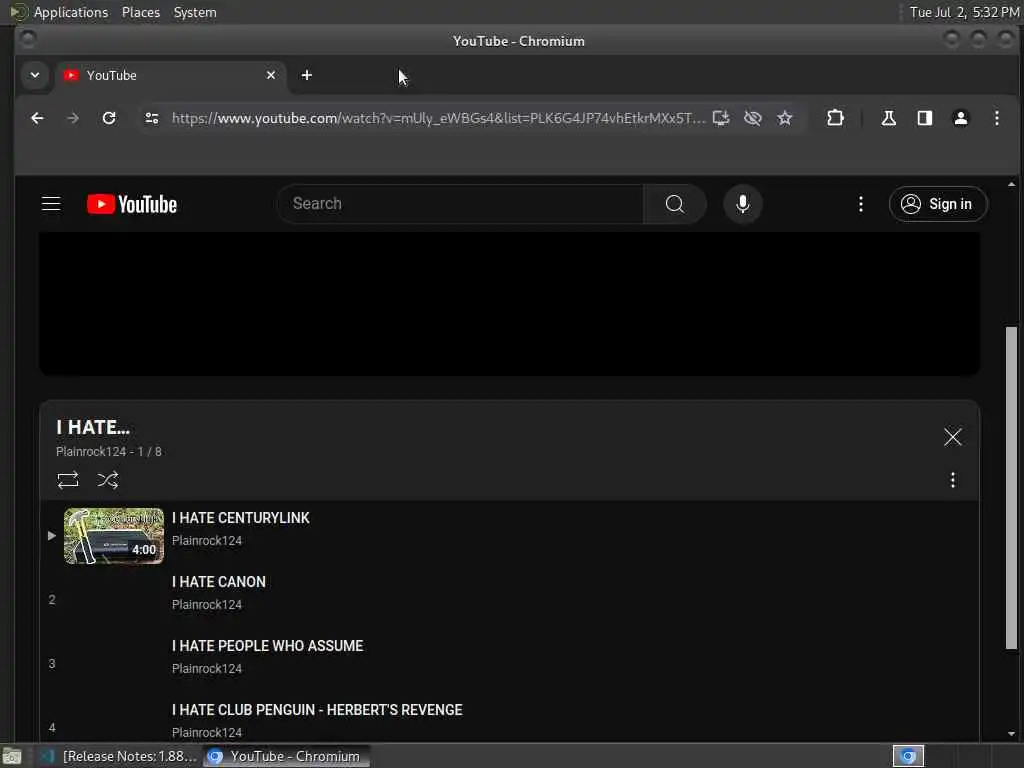Open Chrome Labs flask icon

tap(888, 118)
